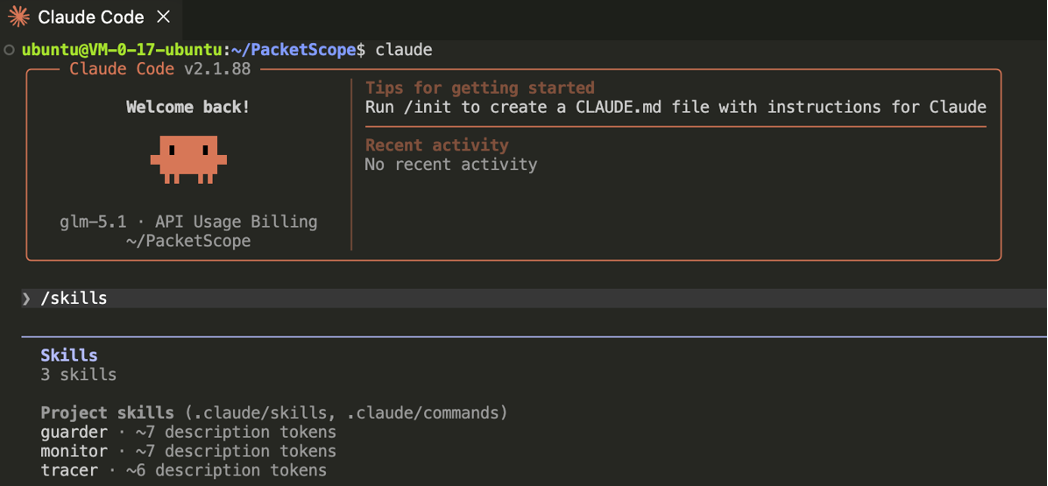Click the Skills heading
The image size is (1048, 486).
point(69,355)
